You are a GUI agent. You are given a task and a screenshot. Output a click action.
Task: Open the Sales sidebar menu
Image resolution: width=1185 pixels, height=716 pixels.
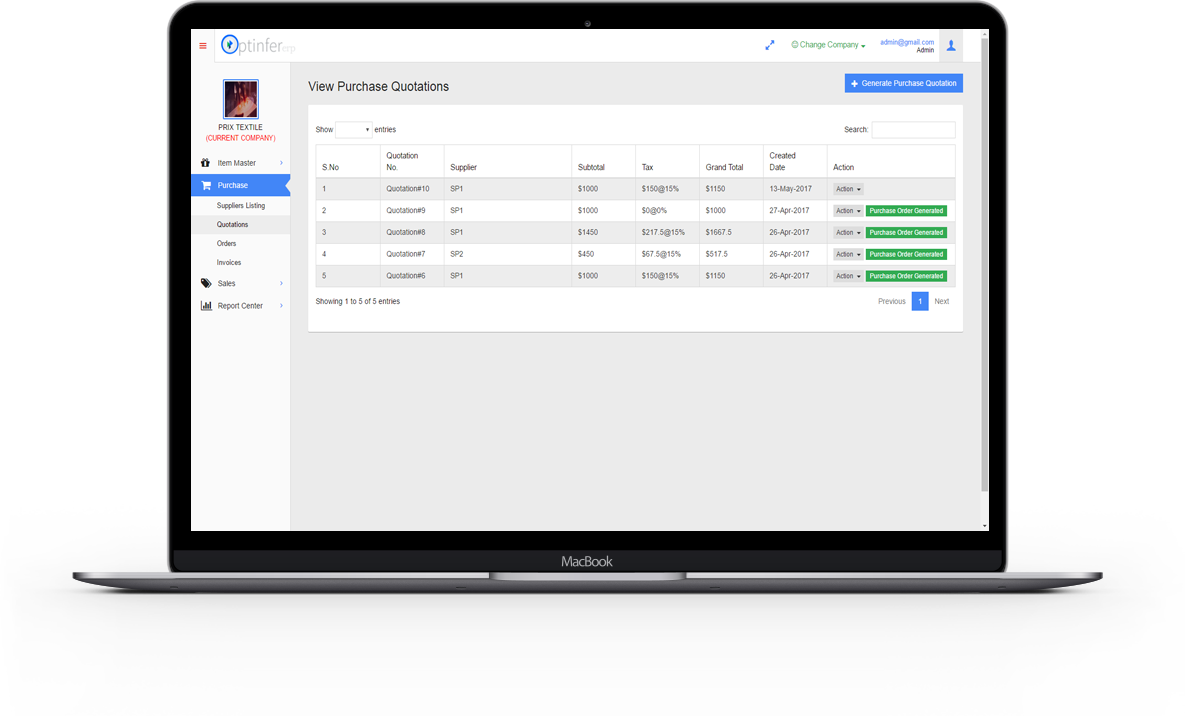tap(240, 284)
